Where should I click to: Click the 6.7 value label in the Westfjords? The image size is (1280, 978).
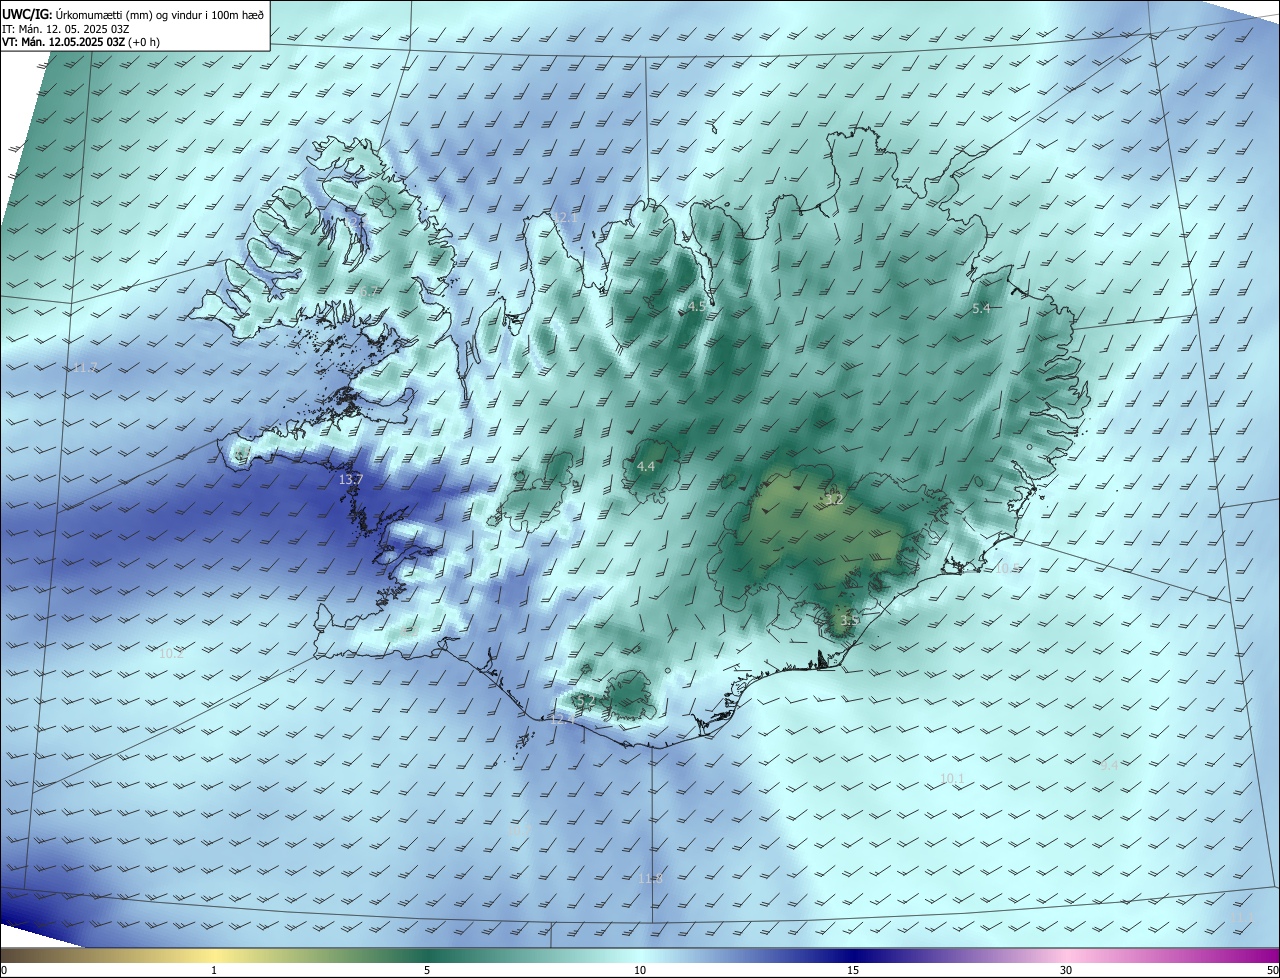370,292
